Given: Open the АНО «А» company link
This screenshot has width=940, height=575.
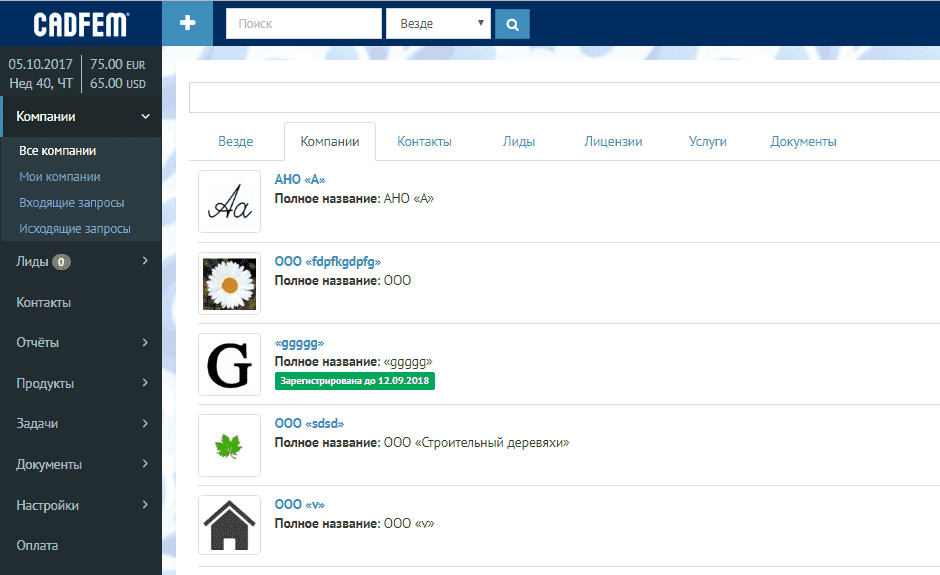Looking at the screenshot, I should [x=300, y=179].
